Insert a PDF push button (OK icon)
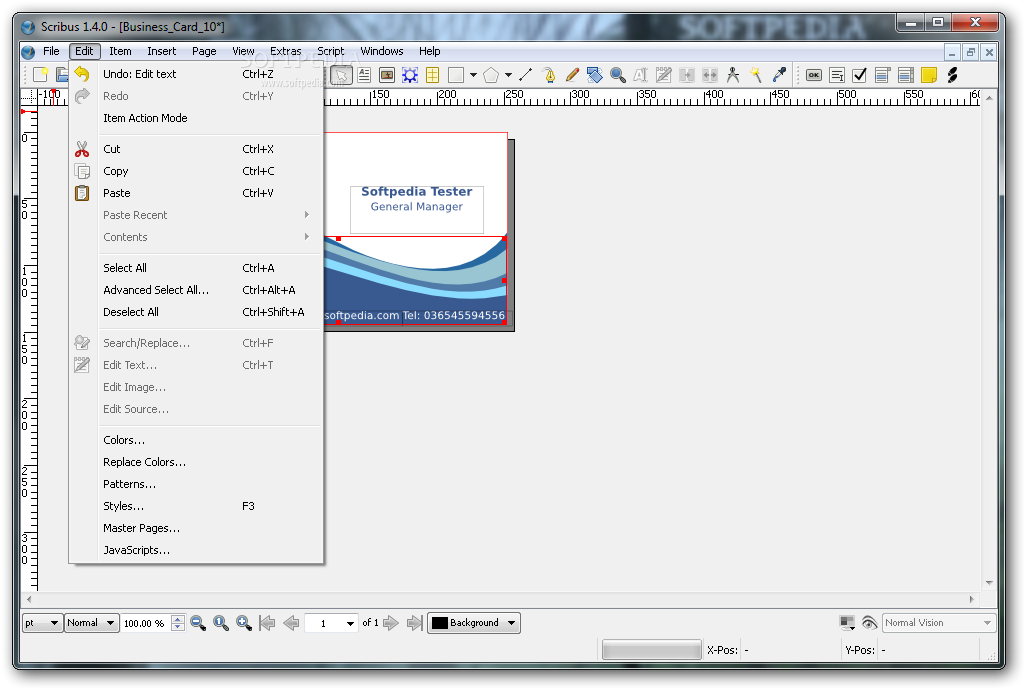This screenshot has width=1026, height=690. (813, 75)
